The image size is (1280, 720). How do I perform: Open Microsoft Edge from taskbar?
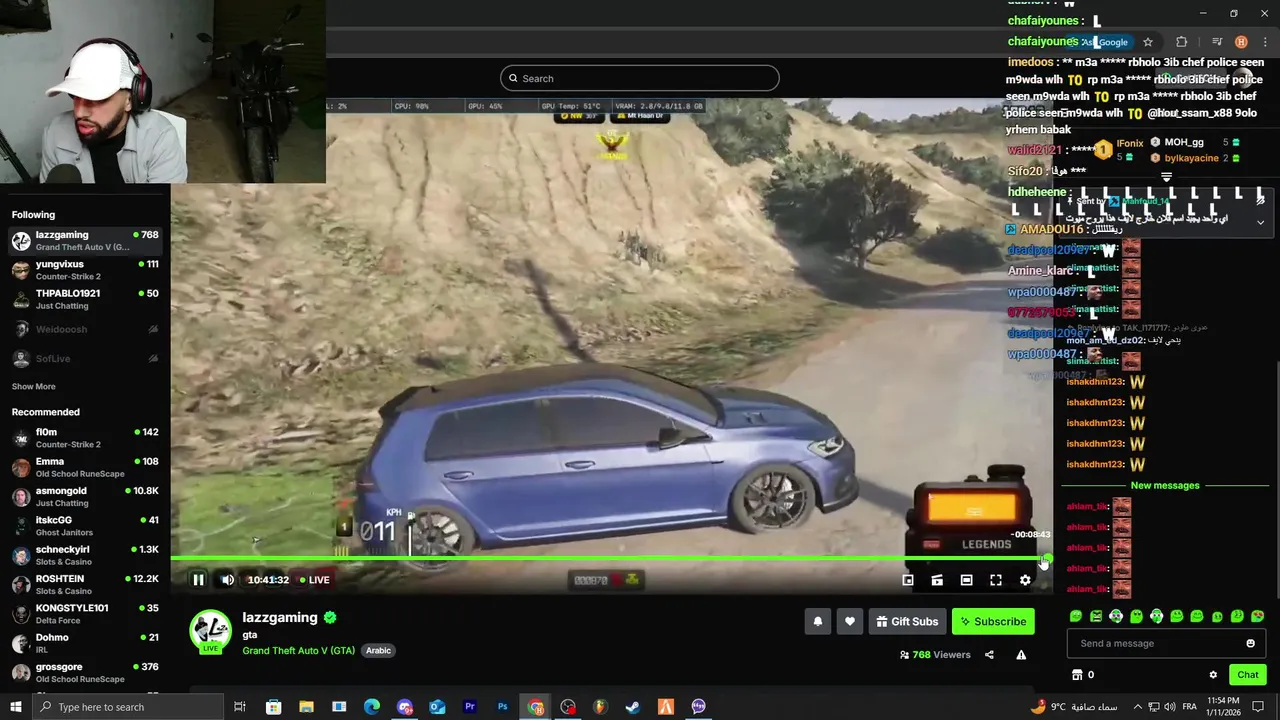pyautogui.click(x=372, y=707)
